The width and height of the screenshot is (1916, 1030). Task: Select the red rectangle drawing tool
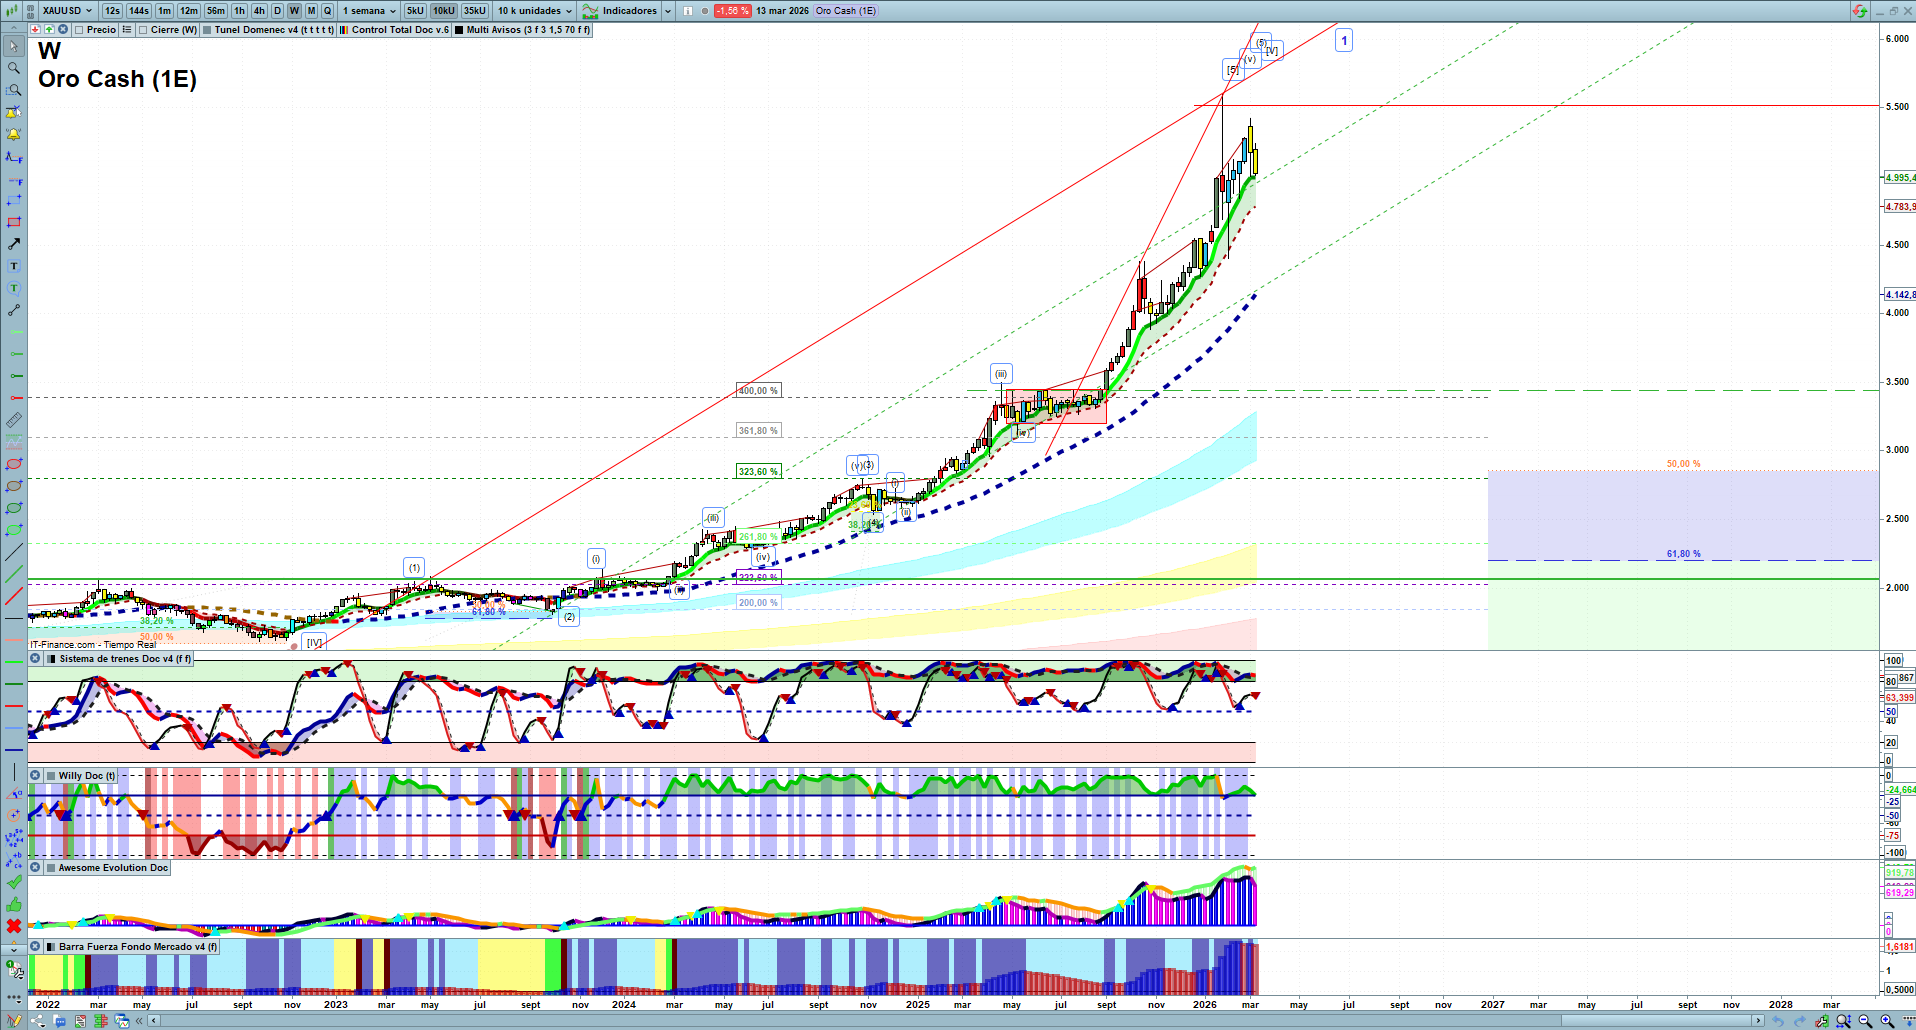point(14,222)
